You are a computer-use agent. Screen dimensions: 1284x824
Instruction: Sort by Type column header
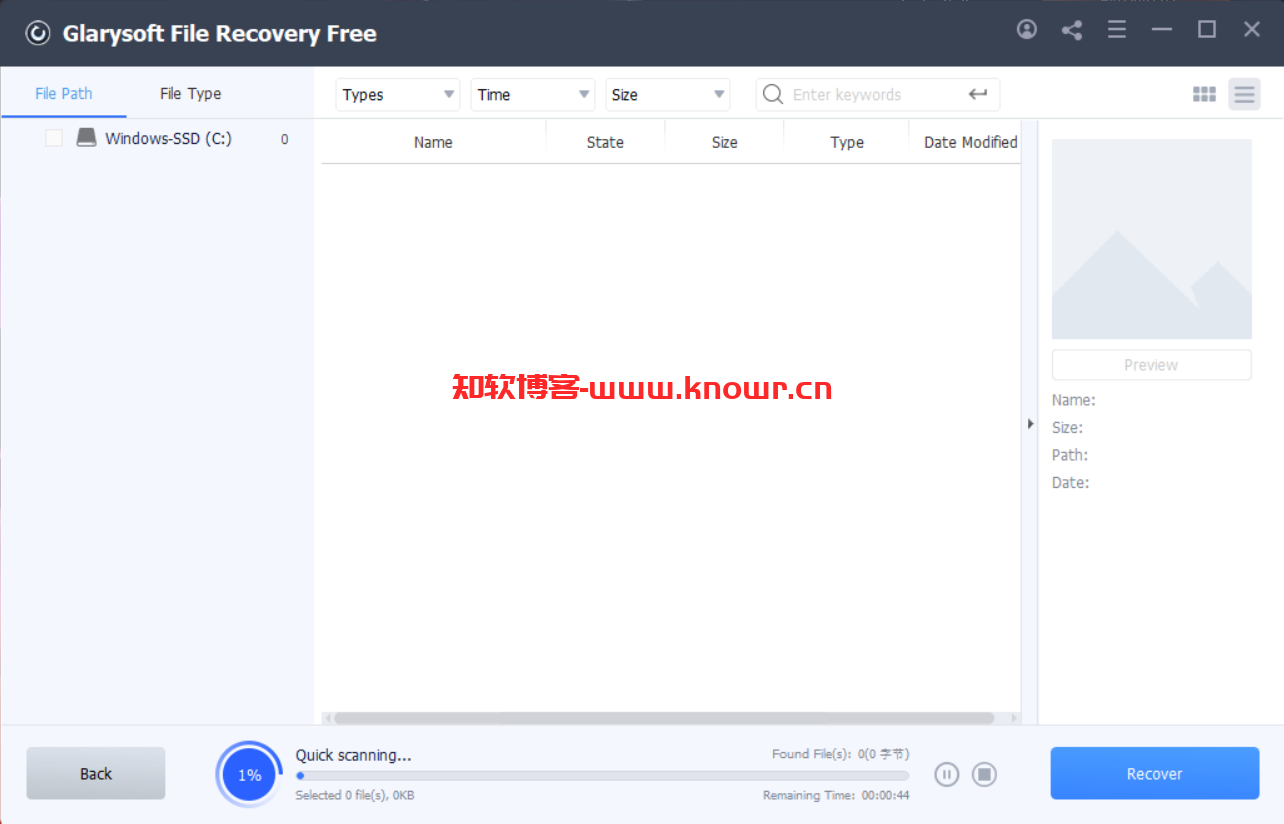pyautogui.click(x=846, y=142)
